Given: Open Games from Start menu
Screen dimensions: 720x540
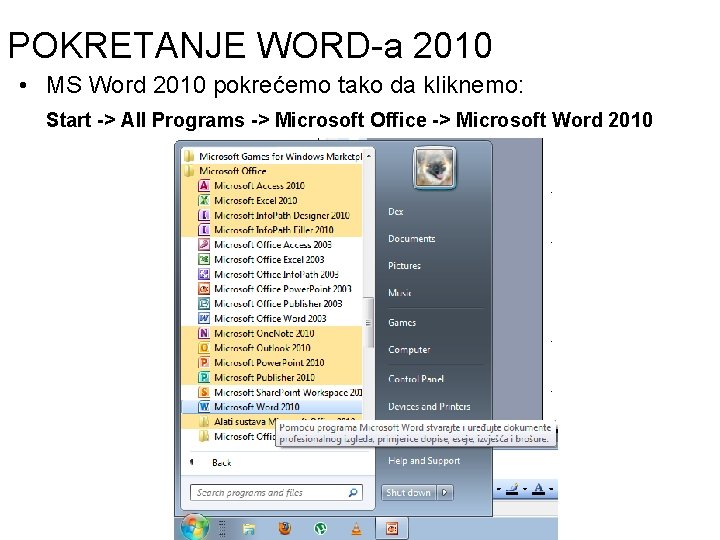Looking at the screenshot, I should pos(402,323).
